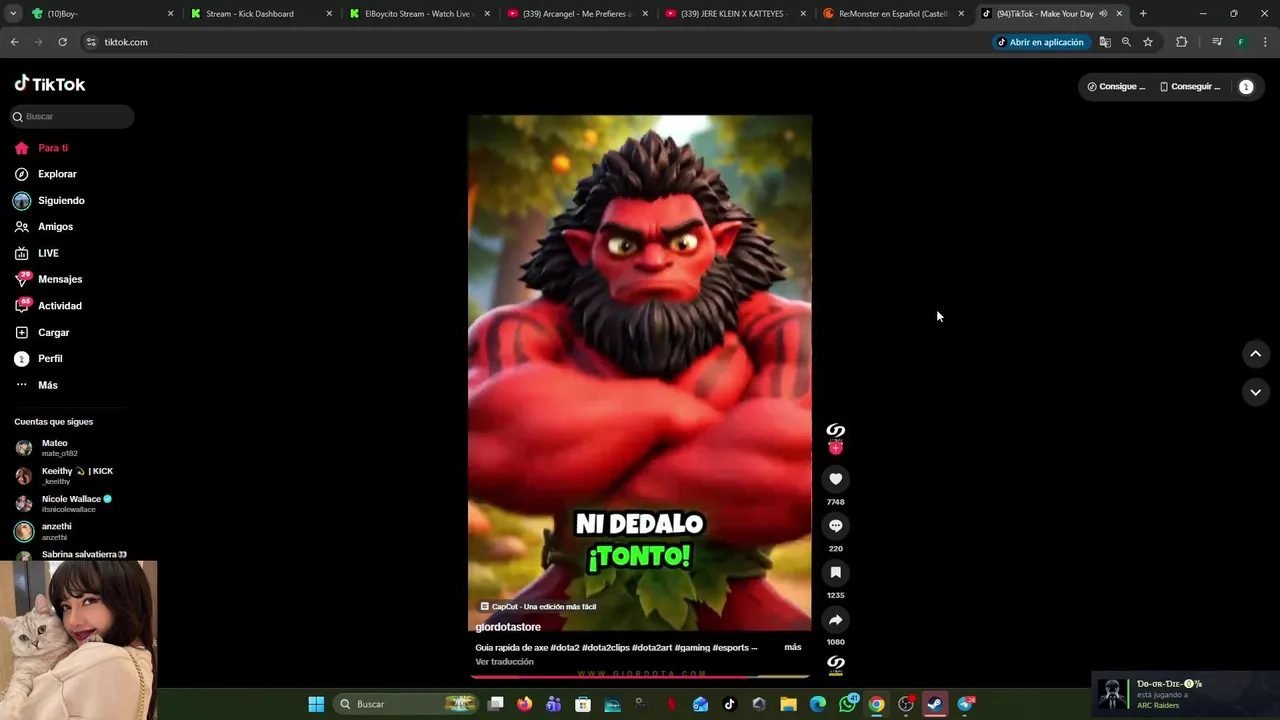Expand the caption with más
The image size is (1280, 720).
pyautogui.click(x=792, y=647)
